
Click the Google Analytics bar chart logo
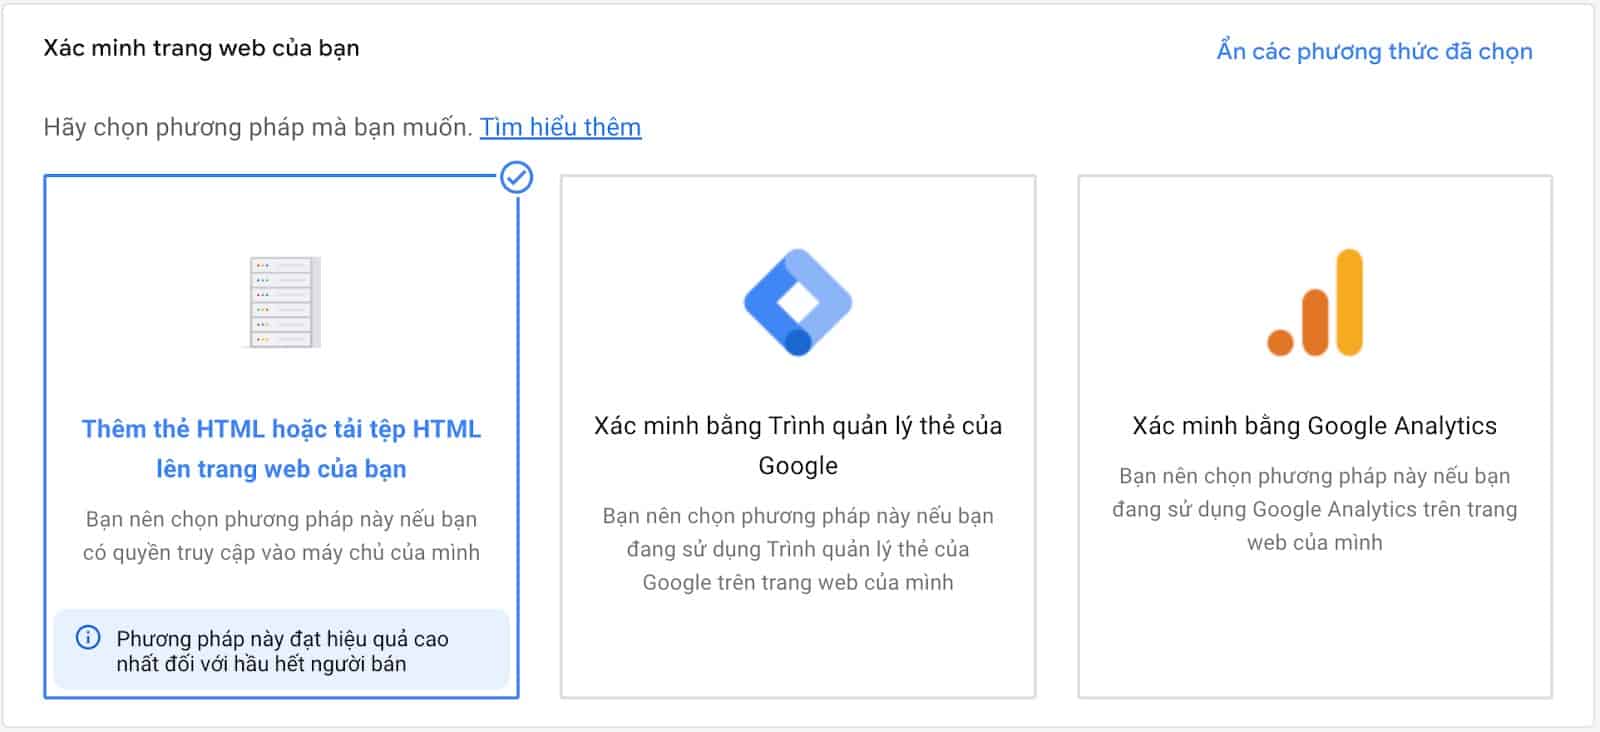tap(1315, 303)
